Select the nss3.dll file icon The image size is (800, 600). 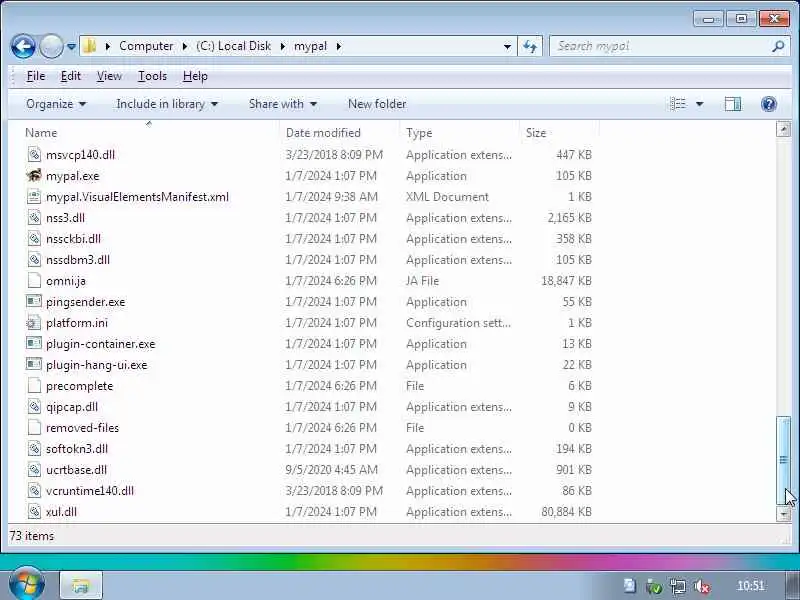coord(34,218)
